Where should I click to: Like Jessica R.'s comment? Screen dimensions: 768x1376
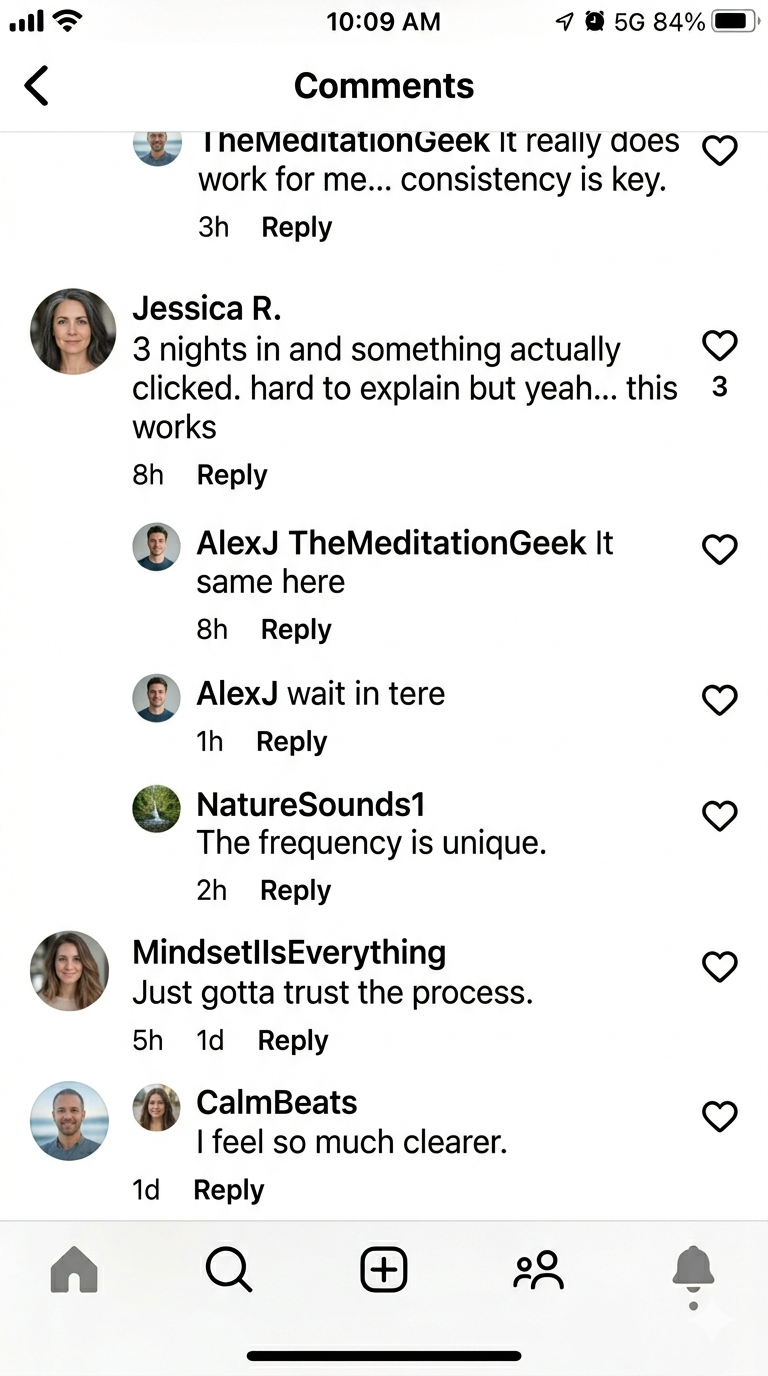click(x=720, y=346)
